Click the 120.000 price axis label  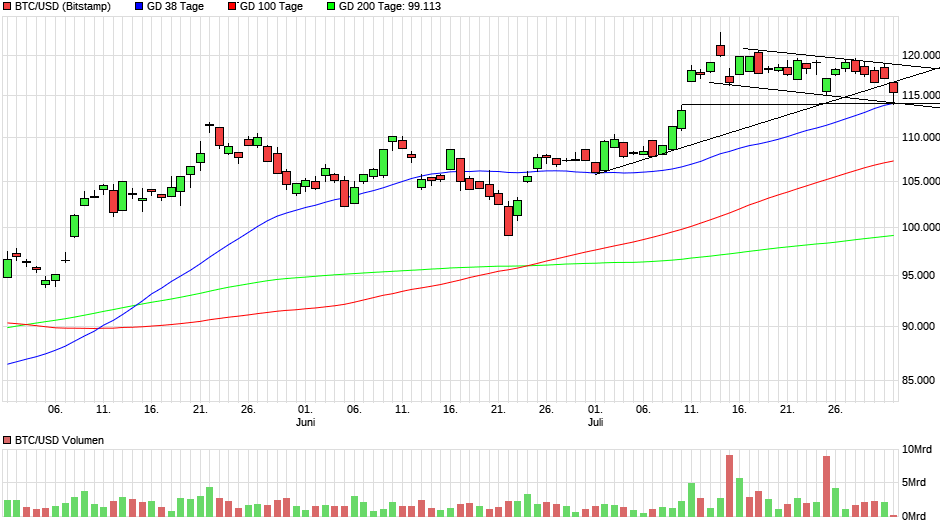(921, 55)
